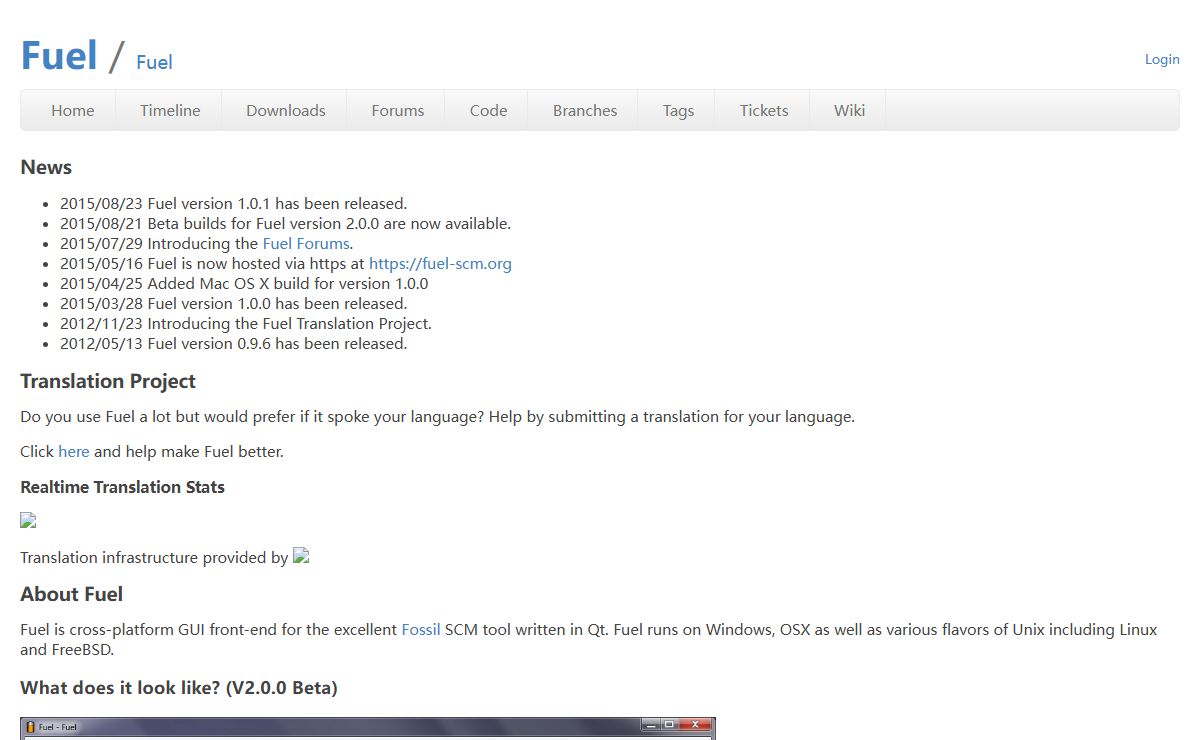Follow the Fuel Forums link in News
This screenshot has width=1200, height=740.
click(x=306, y=244)
